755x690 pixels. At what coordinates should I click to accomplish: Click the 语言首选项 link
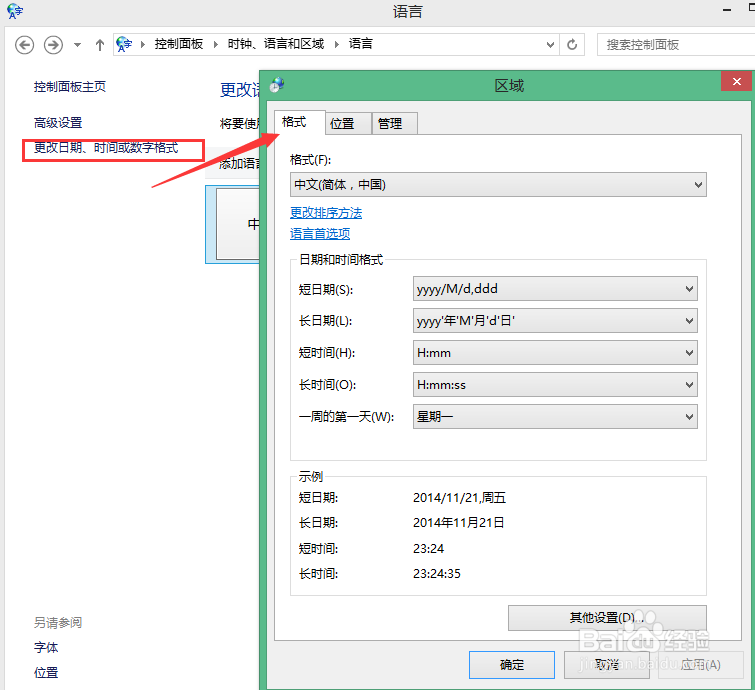[x=320, y=234]
